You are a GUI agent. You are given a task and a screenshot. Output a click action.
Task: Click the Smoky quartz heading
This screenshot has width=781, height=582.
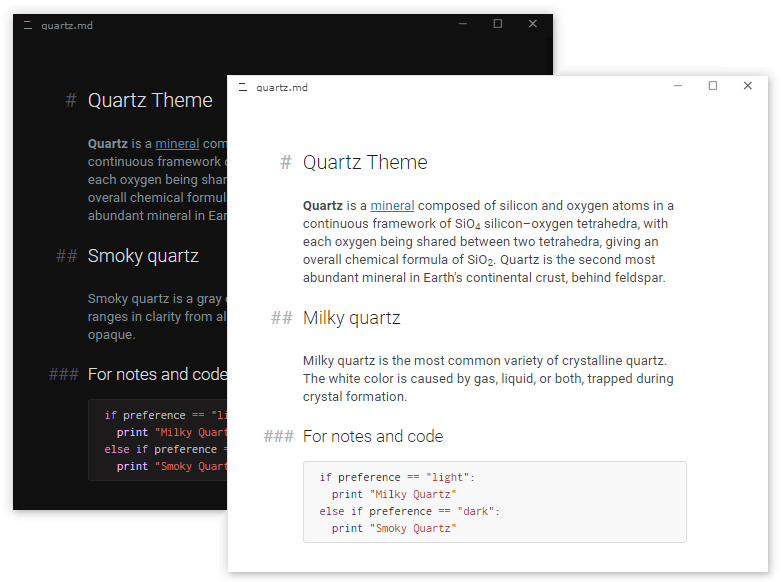[143, 256]
